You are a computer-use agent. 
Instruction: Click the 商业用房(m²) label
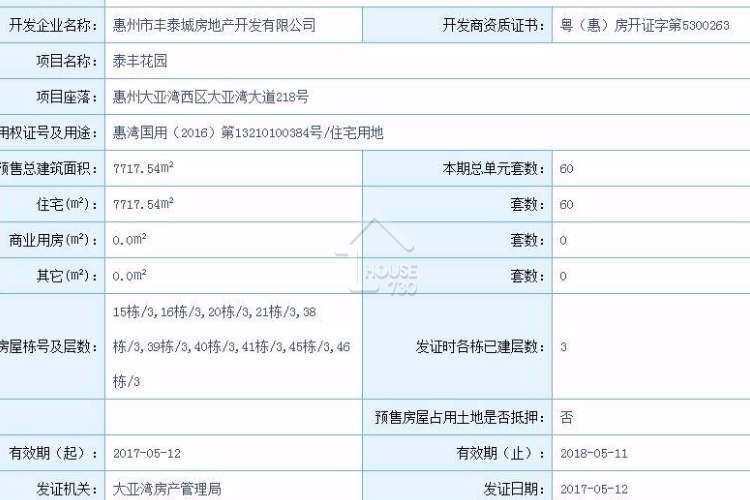53,240
